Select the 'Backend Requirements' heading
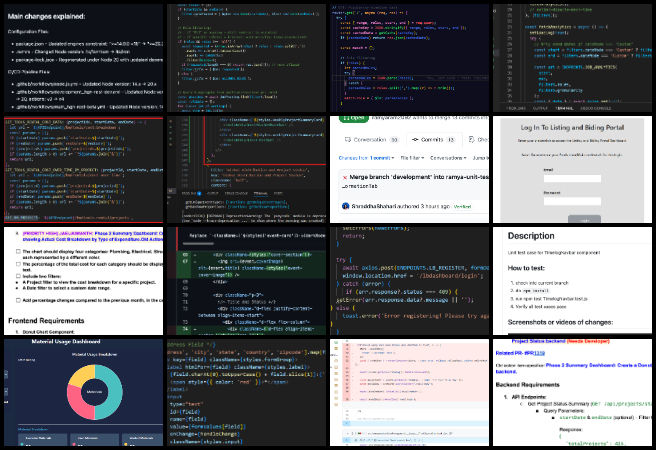 coord(527,385)
